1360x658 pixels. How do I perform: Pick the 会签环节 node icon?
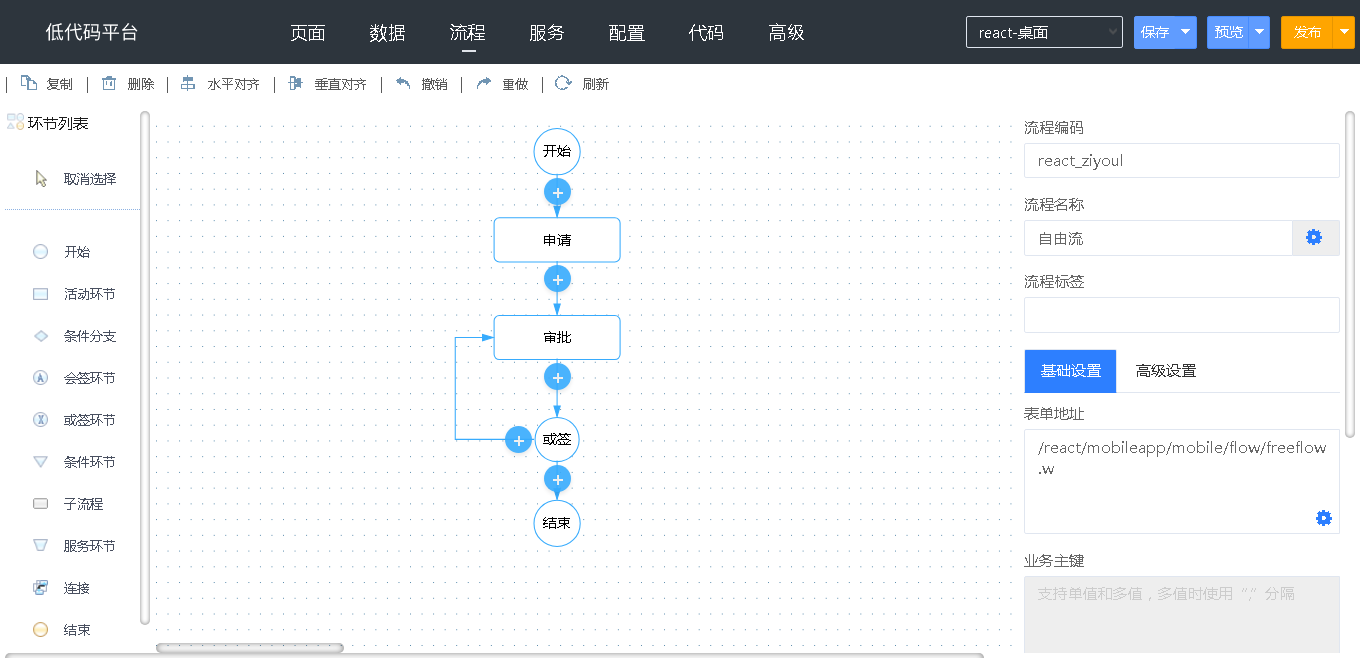pyautogui.click(x=41, y=378)
